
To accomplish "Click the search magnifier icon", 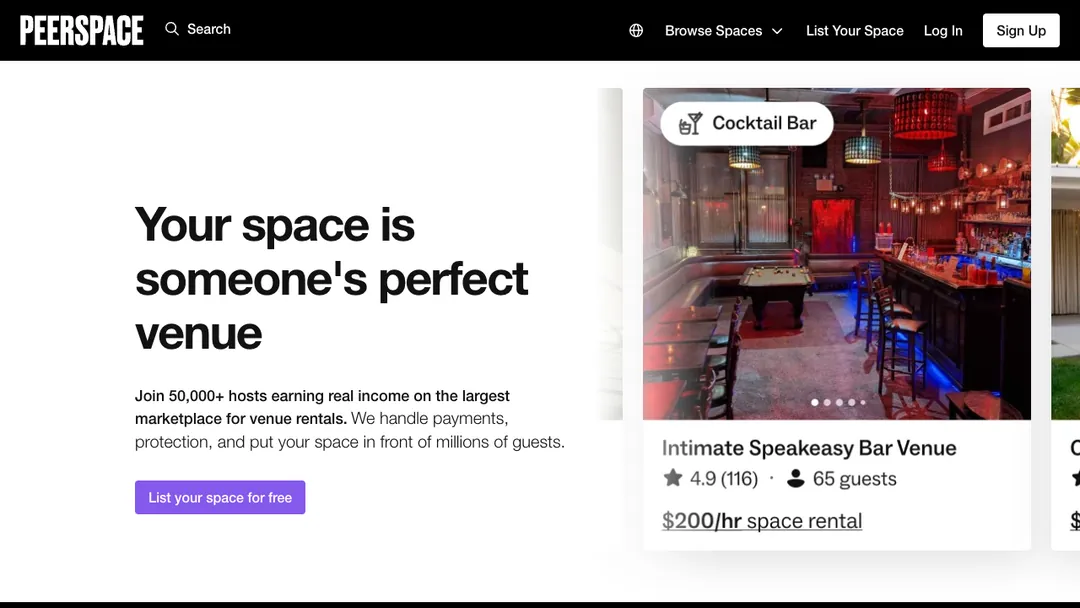I will (x=172, y=29).
